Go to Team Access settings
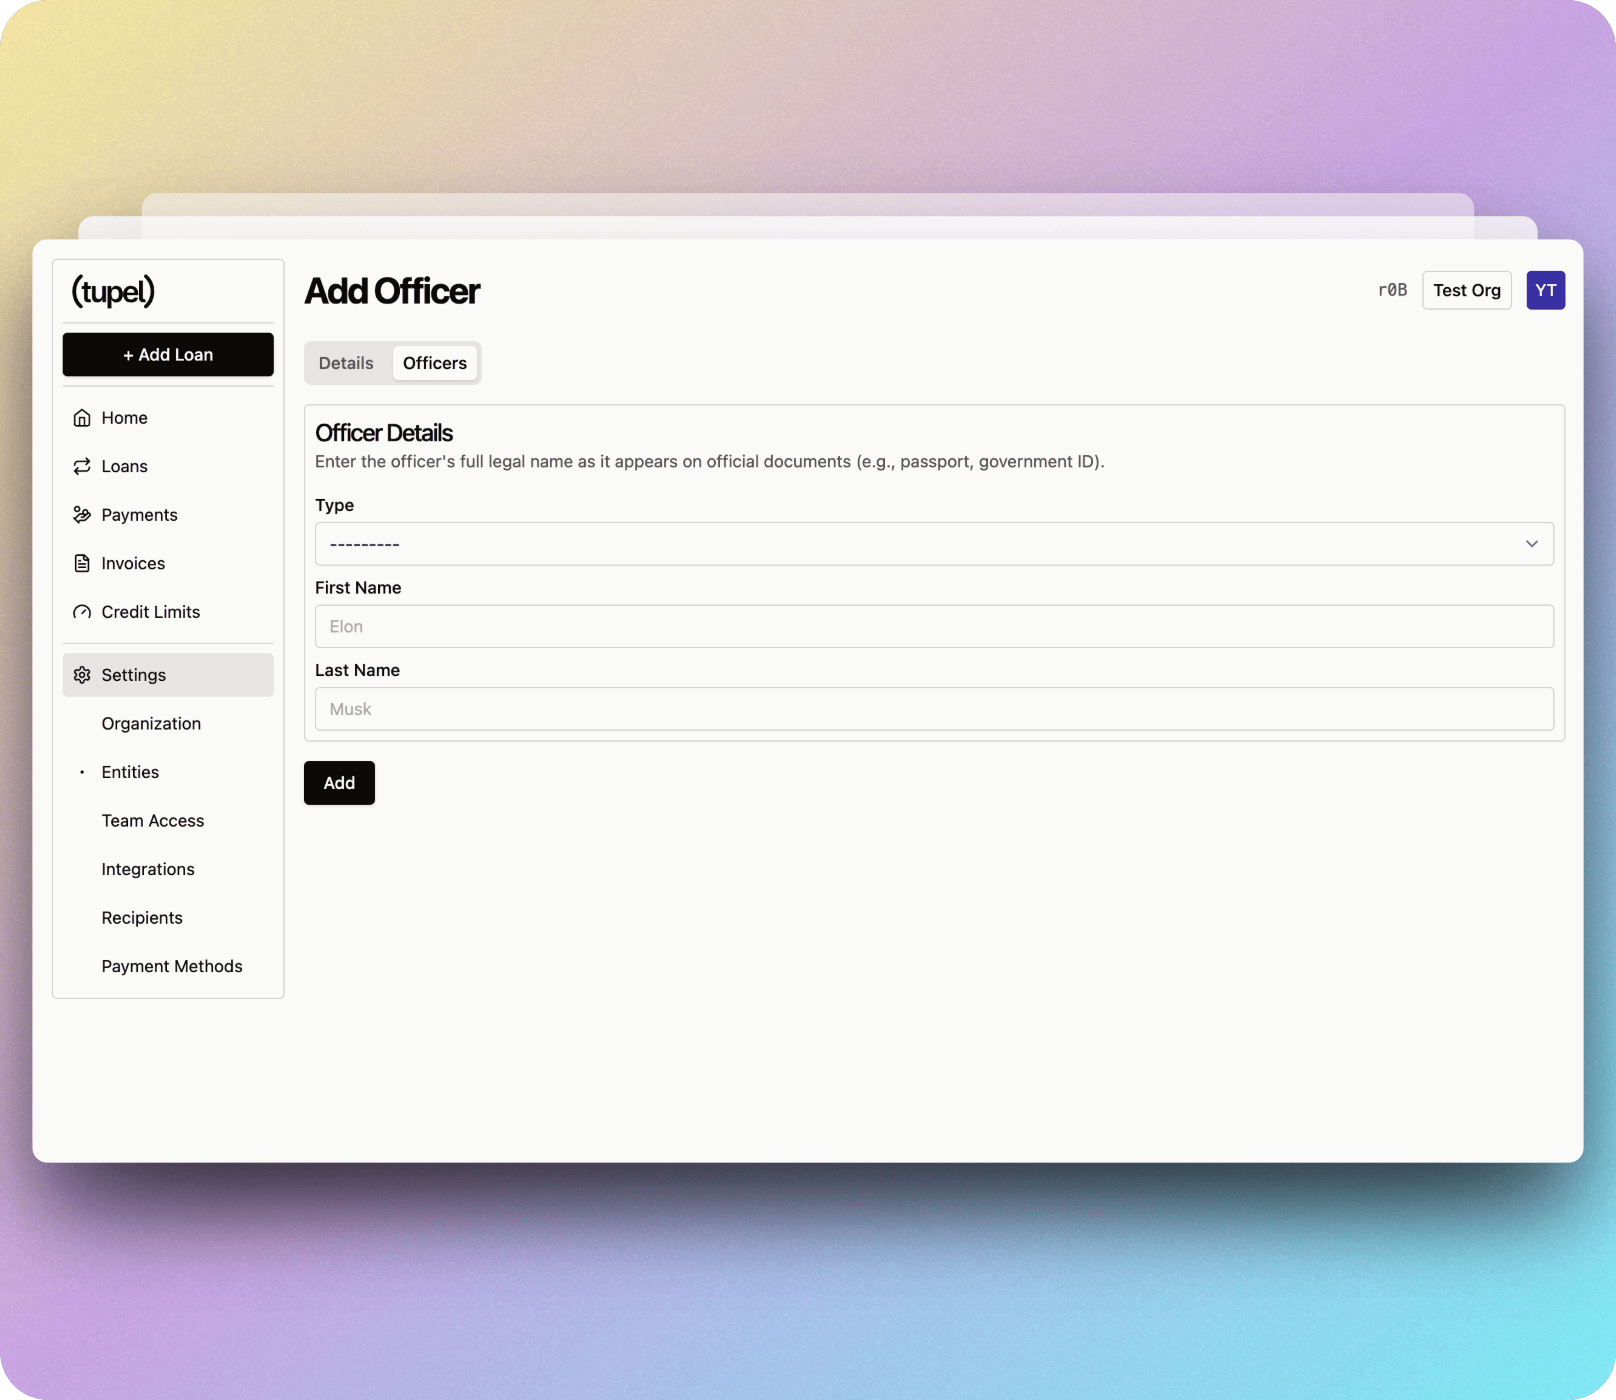1616x1400 pixels. coord(152,821)
